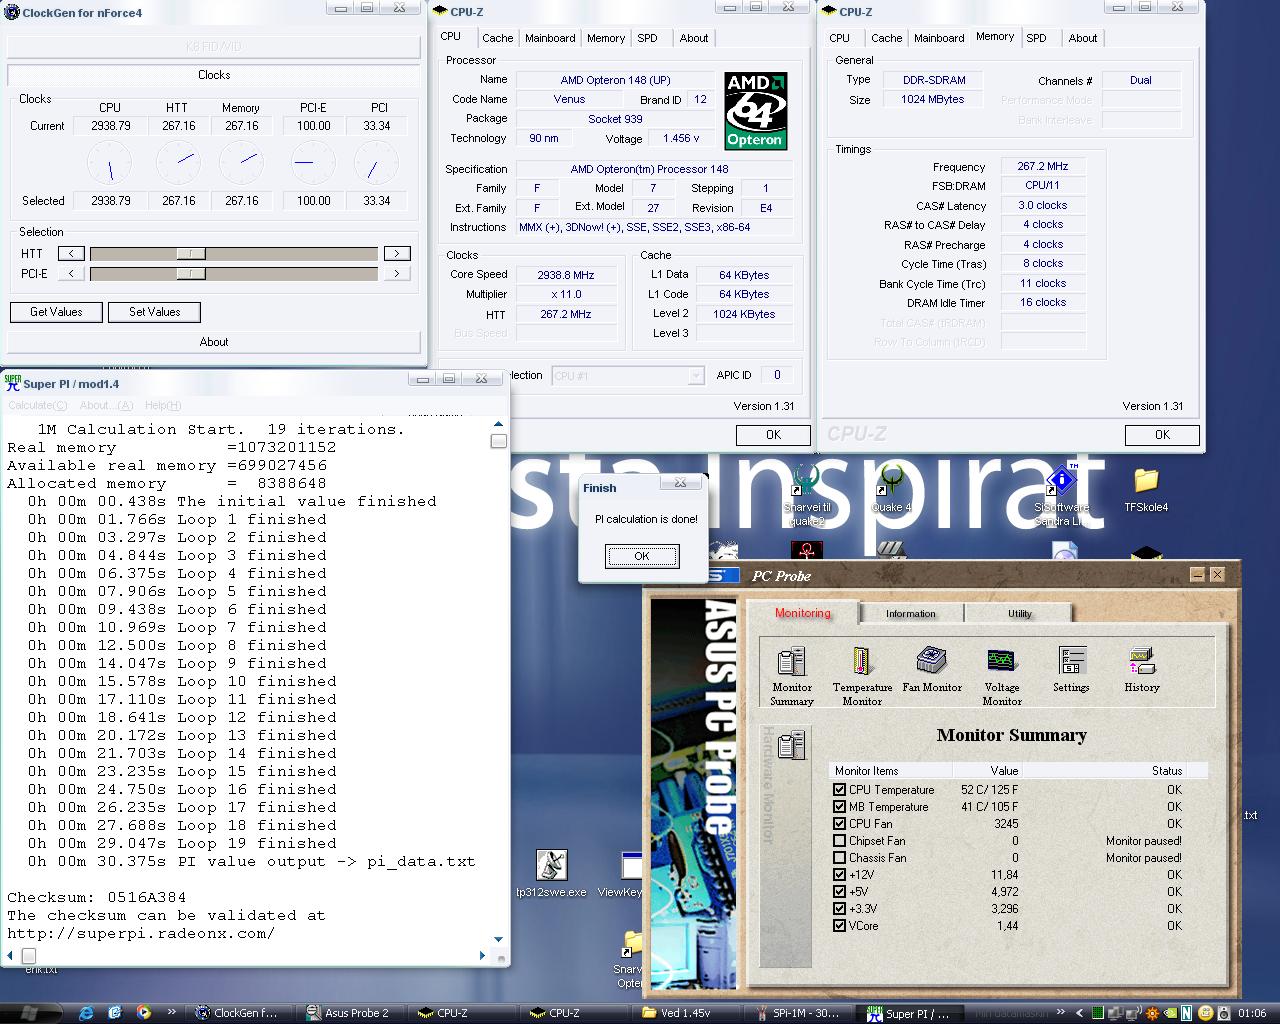Screen dimensions: 1280x1024
Task: Click the PCI-E slider right arrow
Action: [397, 273]
